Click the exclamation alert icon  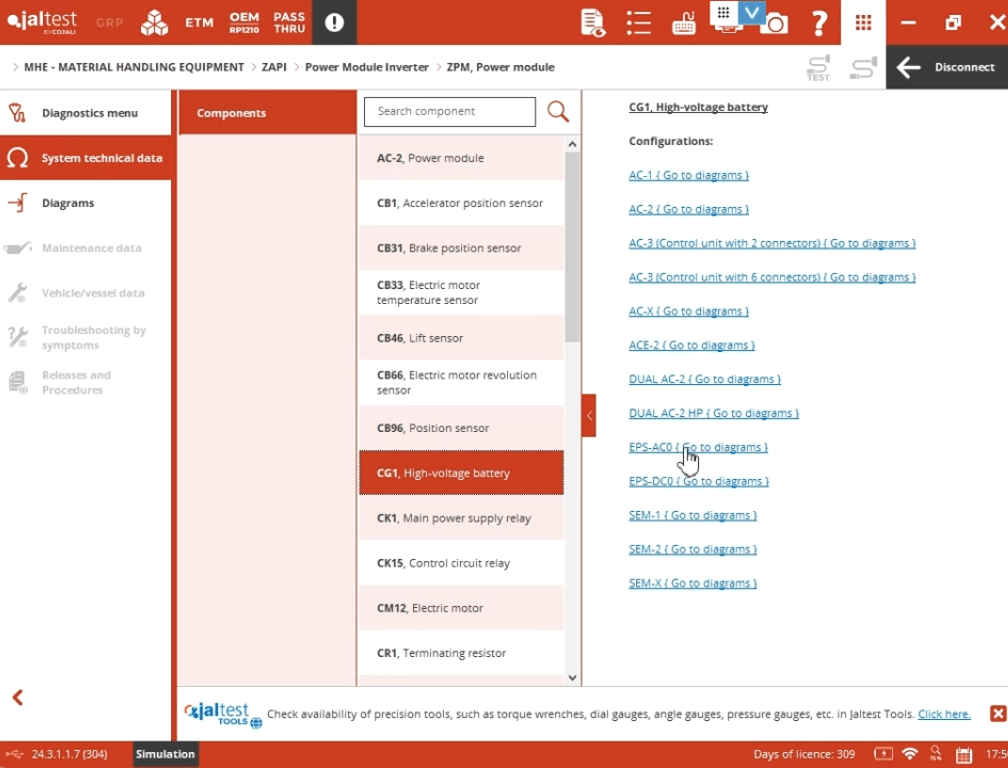tap(334, 22)
